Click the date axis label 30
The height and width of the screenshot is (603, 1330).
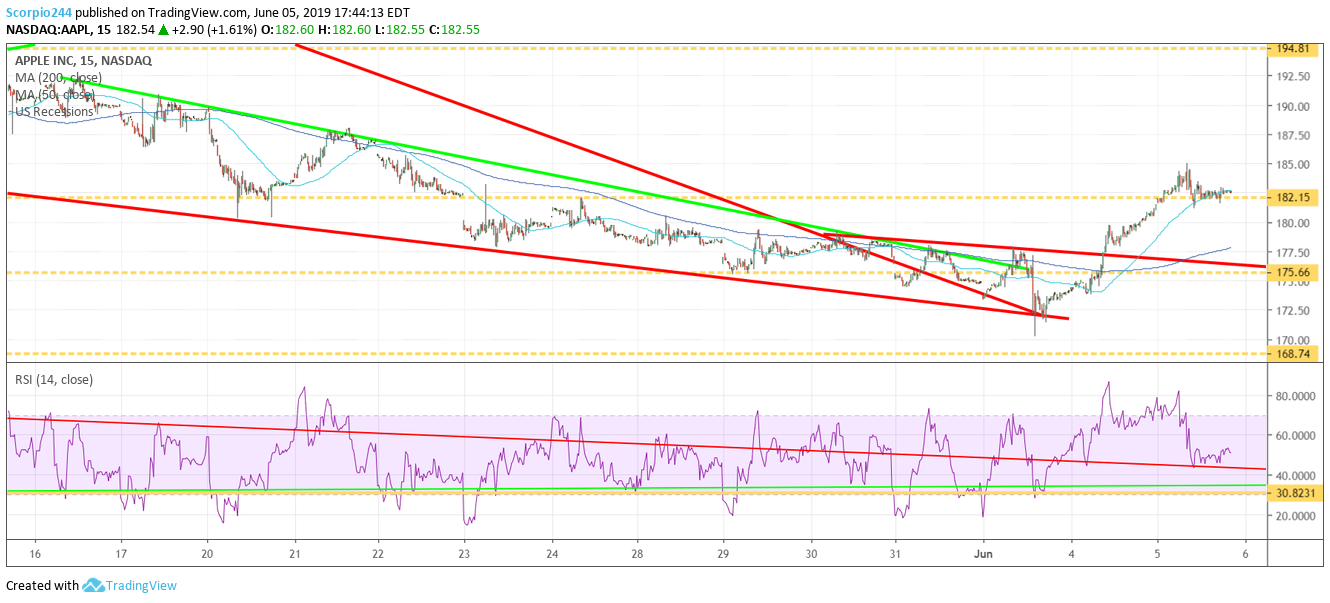[x=811, y=555]
